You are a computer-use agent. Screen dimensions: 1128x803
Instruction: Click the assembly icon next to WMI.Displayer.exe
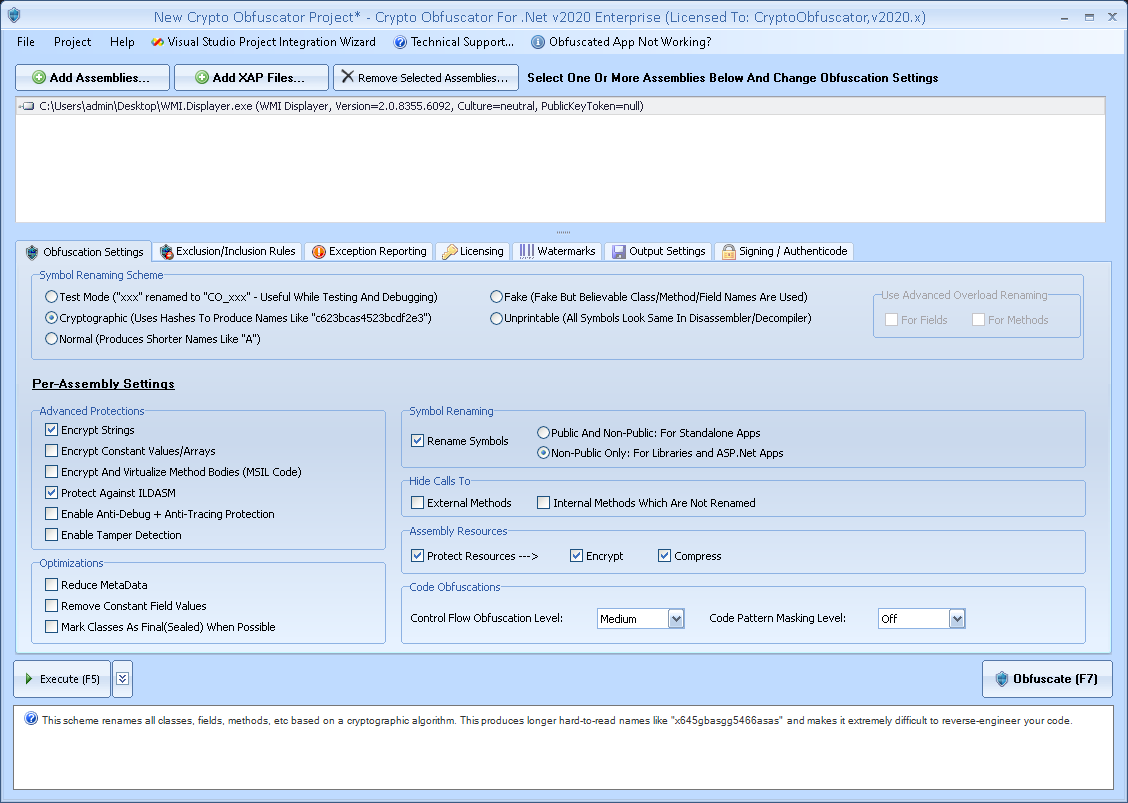(x=27, y=106)
